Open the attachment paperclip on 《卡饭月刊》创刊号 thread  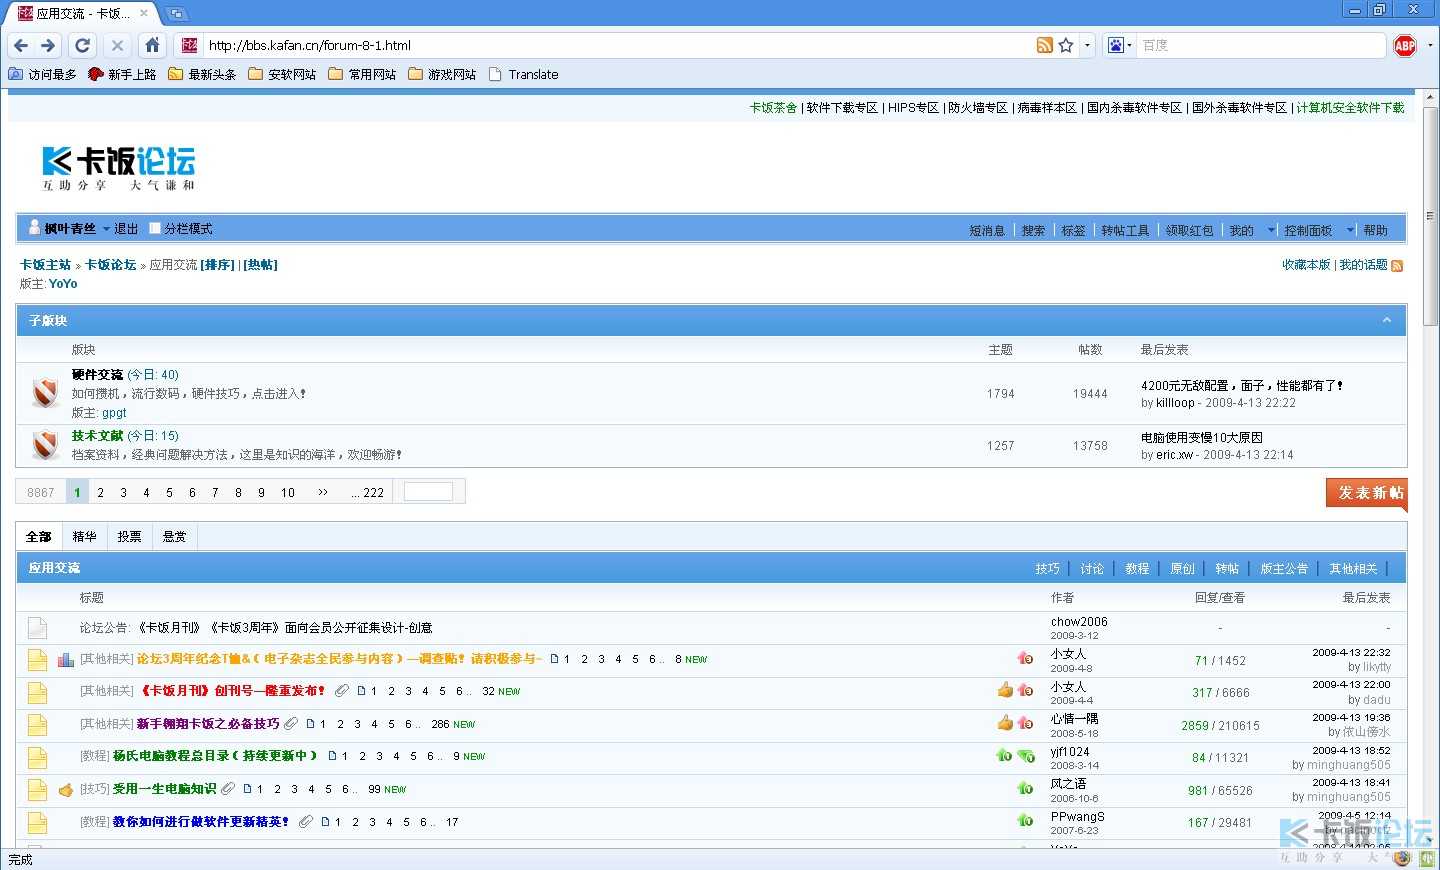point(342,691)
